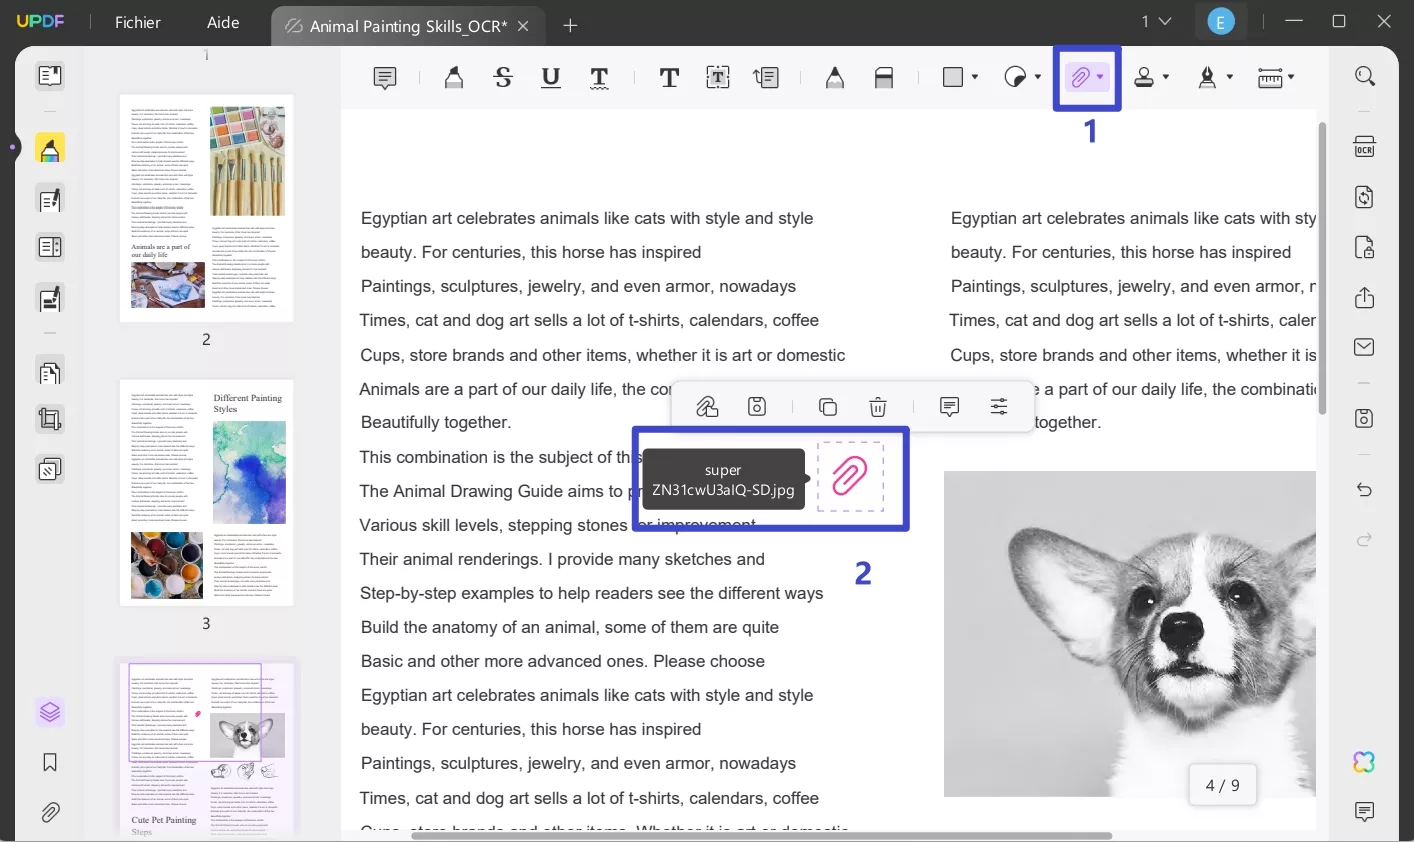Open the Fichier menu
The image size is (1414, 842).
click(137, 22)
